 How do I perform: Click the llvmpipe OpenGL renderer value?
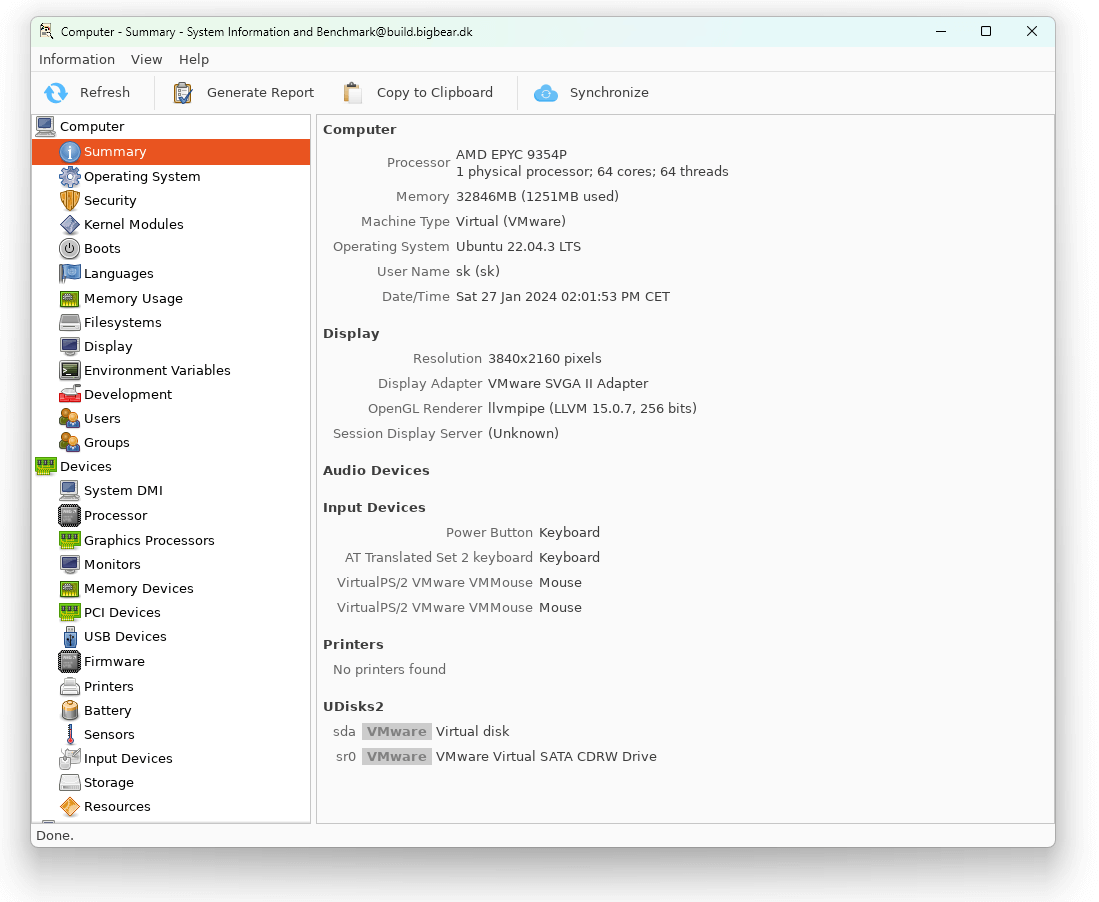[x=592, y=409]
